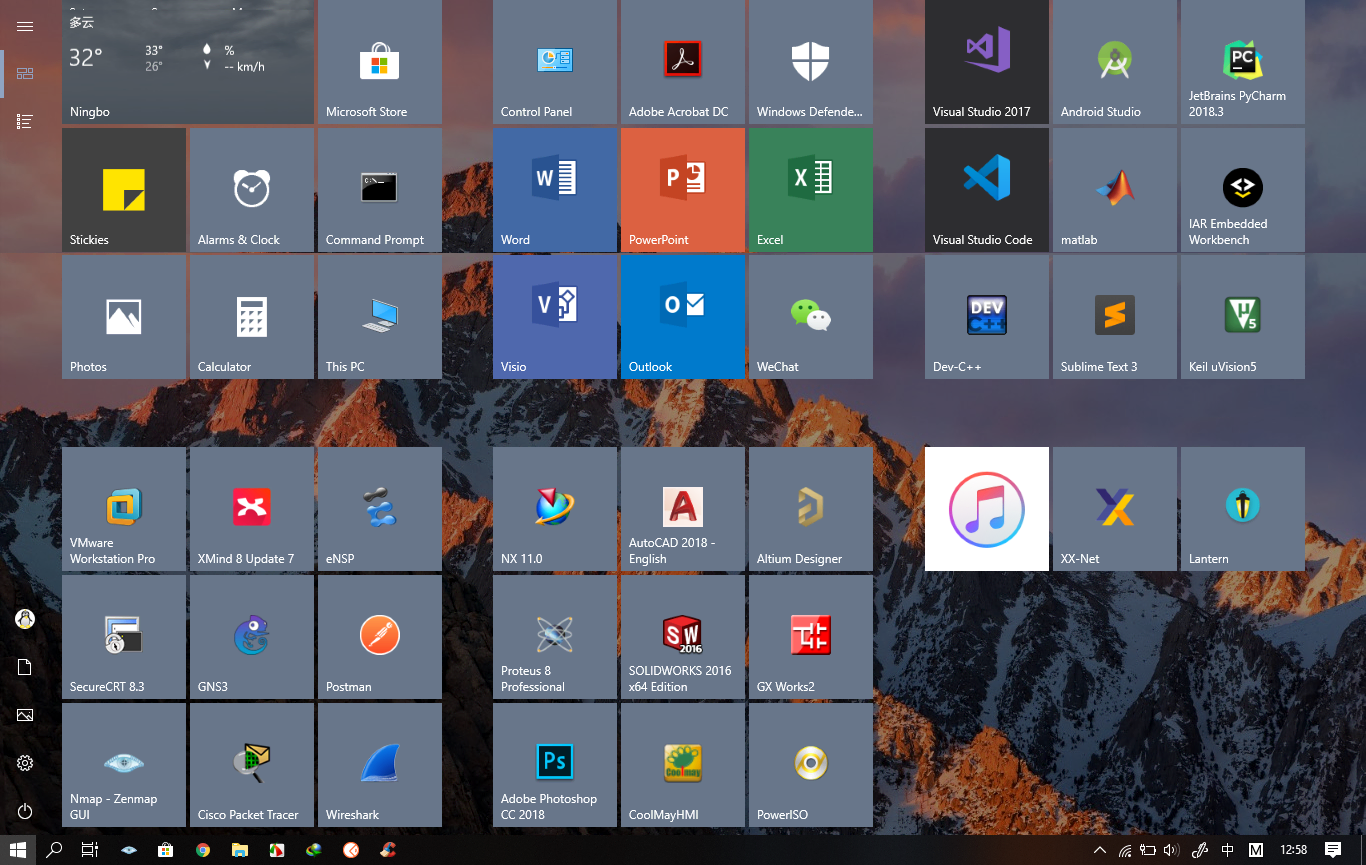Click the Windows Start button

(18, 850)
